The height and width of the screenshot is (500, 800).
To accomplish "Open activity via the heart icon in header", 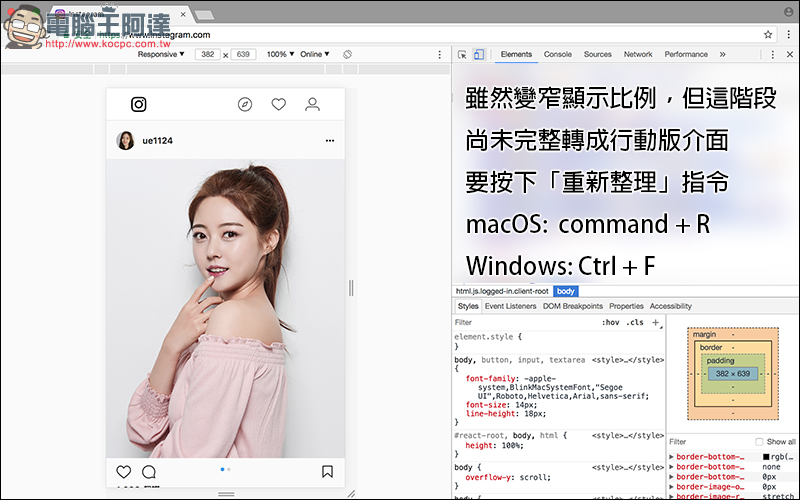I will [279, 104].
